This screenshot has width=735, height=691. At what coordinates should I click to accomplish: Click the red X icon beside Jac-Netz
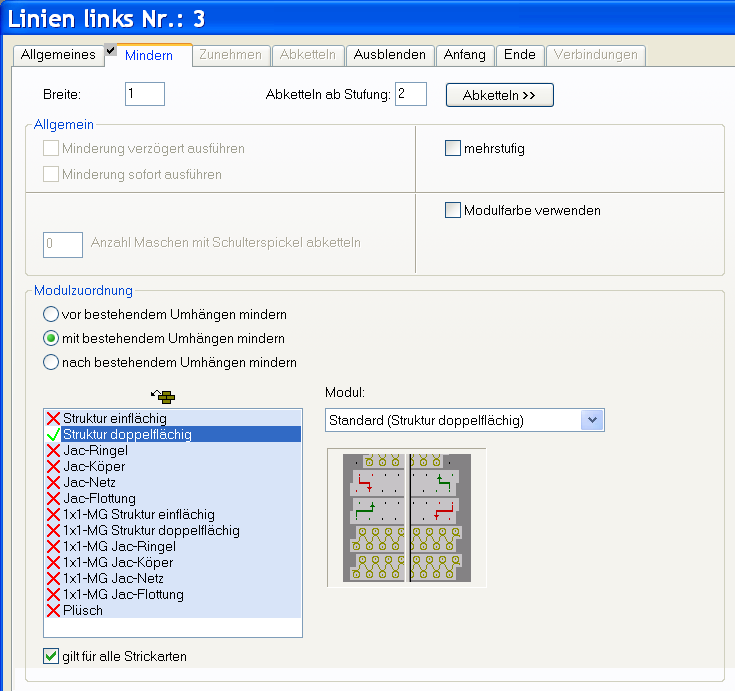click(53, 482)
